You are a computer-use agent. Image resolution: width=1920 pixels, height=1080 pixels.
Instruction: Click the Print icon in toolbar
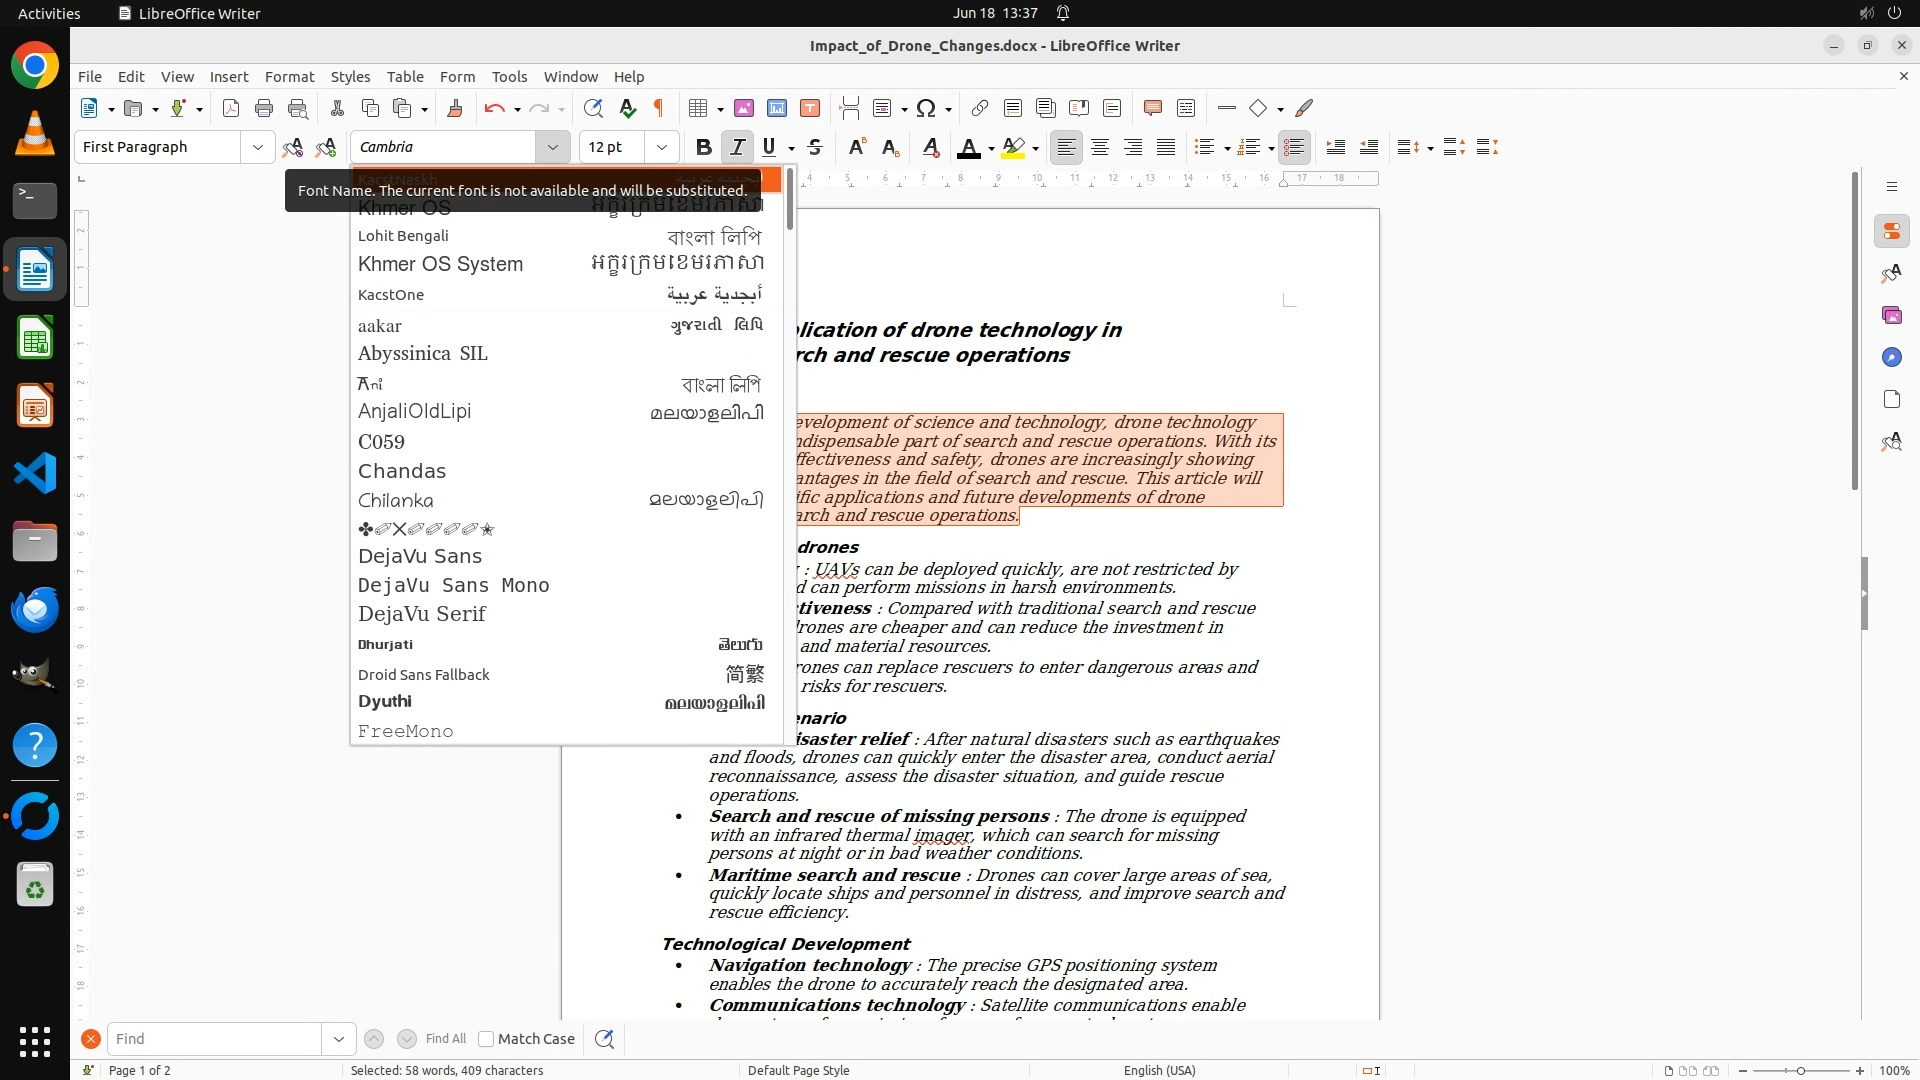point(264,108)
